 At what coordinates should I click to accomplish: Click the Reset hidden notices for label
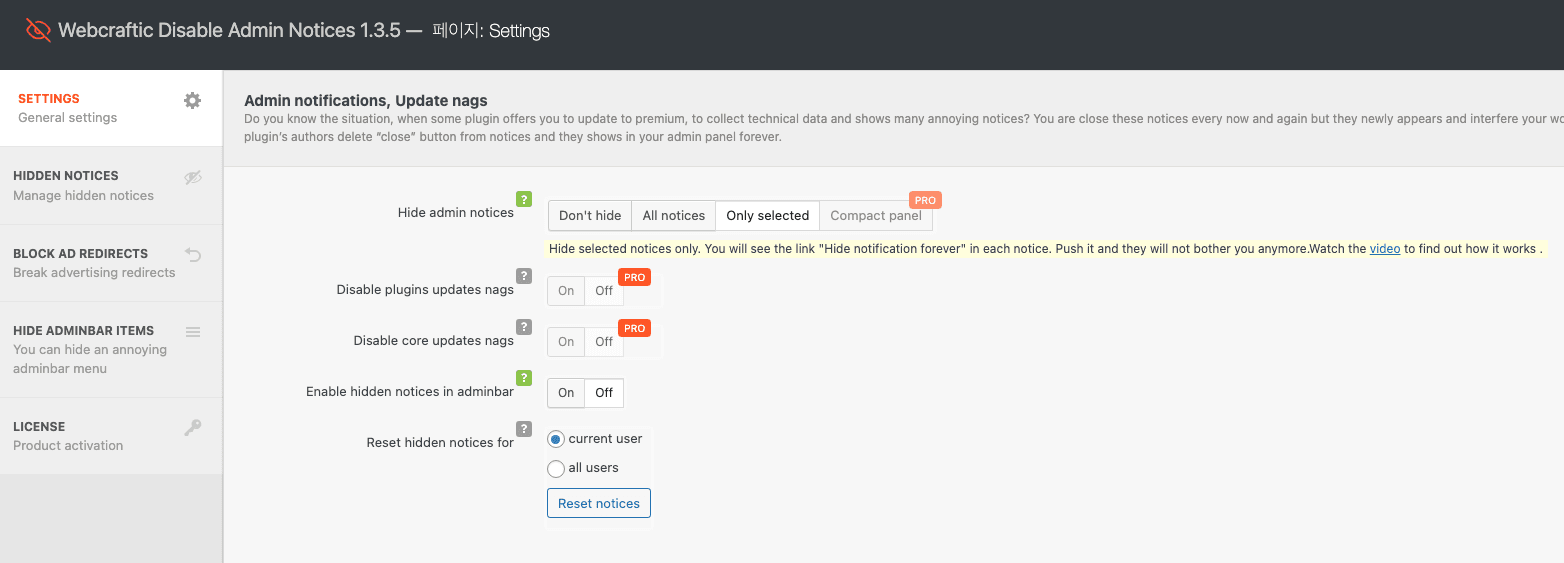[x=440, y=442]
